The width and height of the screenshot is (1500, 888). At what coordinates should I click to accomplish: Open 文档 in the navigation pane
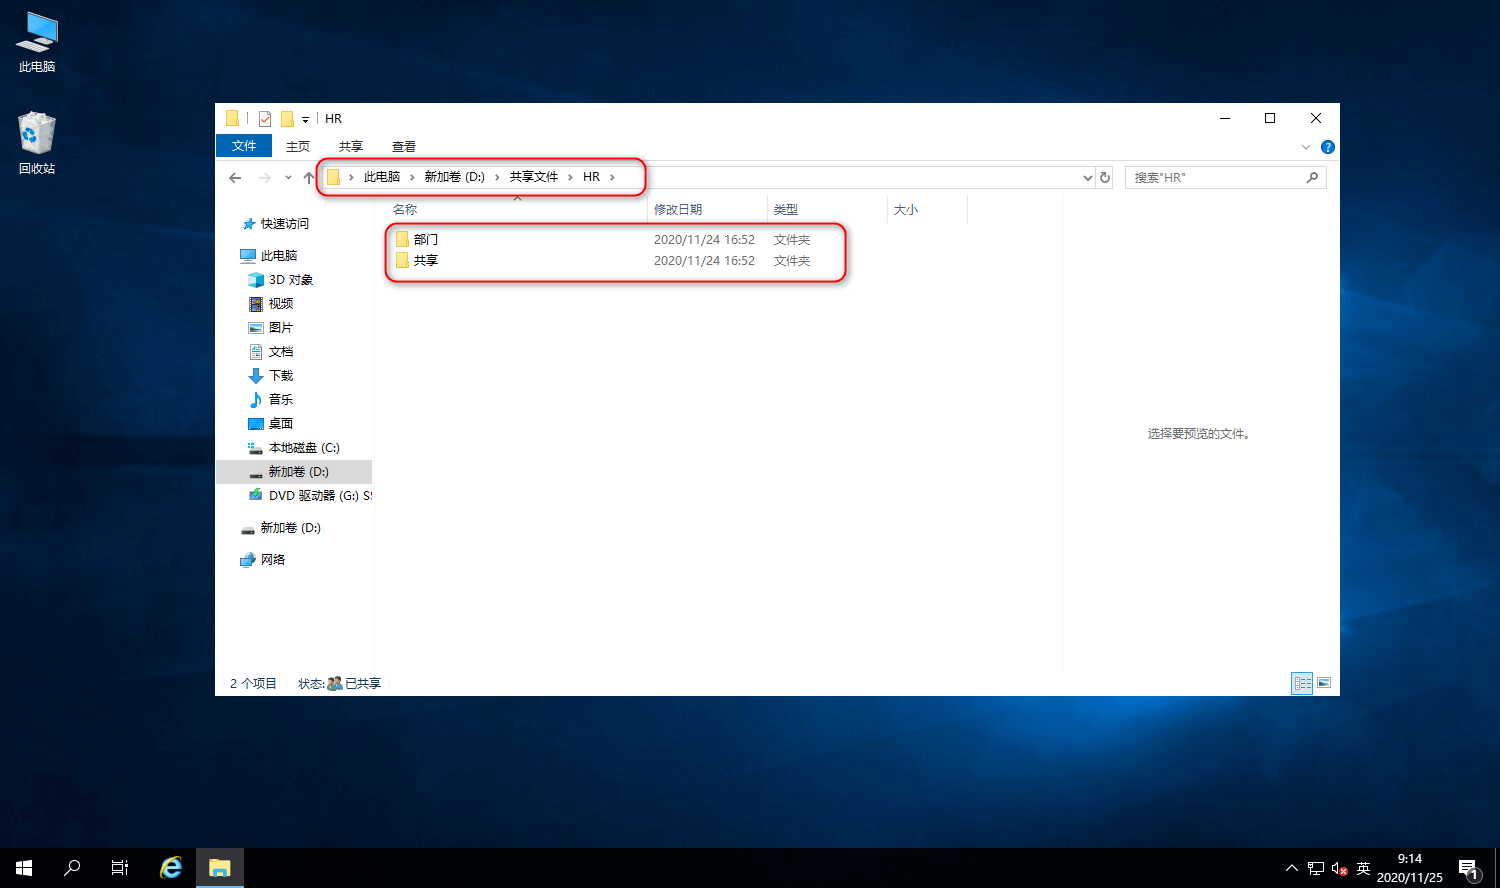pyautogui.click(x=281, y=352)
